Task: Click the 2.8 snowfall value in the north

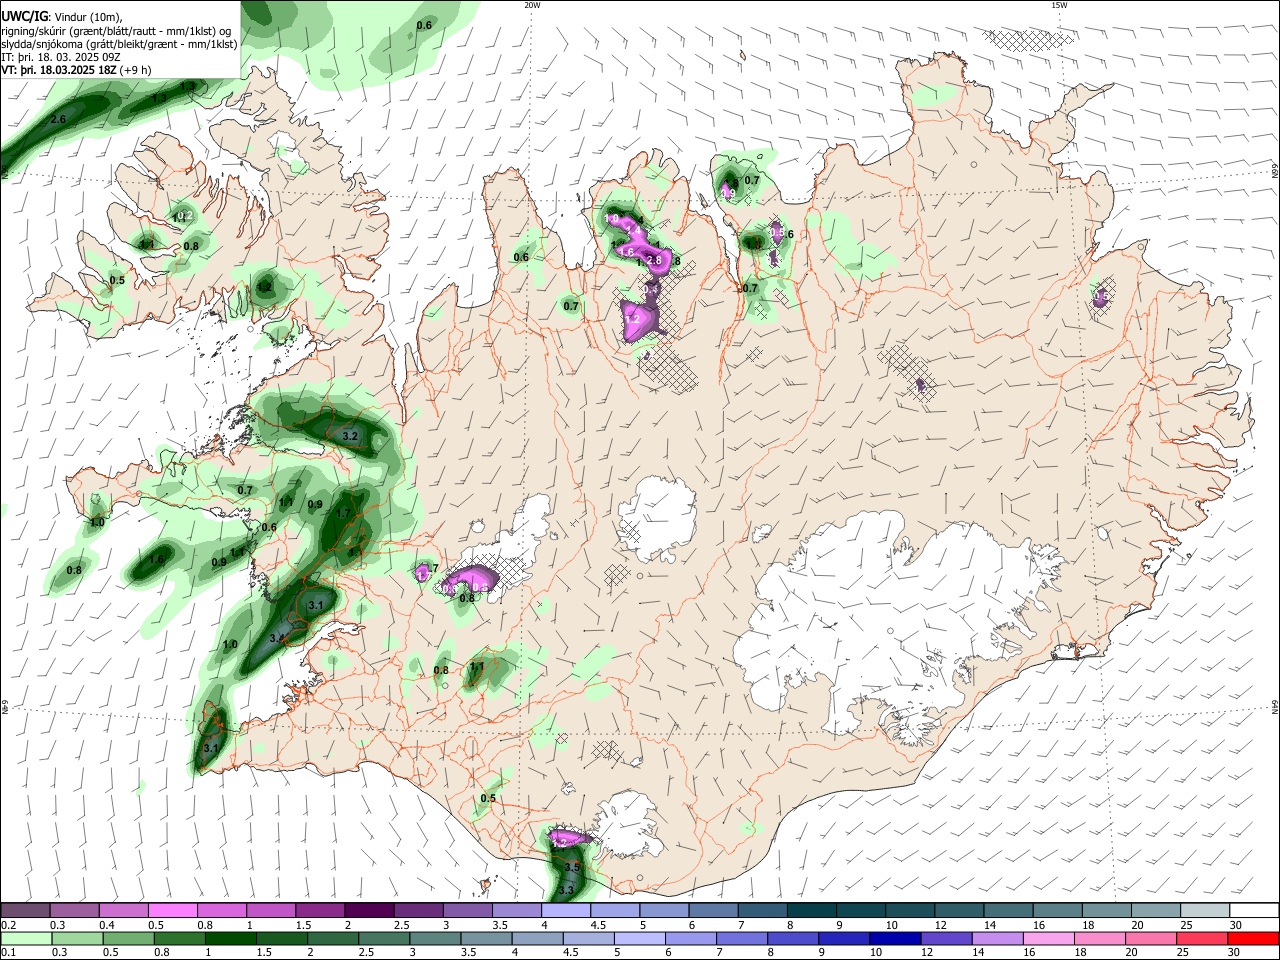Action: click(x=655, y=260)
